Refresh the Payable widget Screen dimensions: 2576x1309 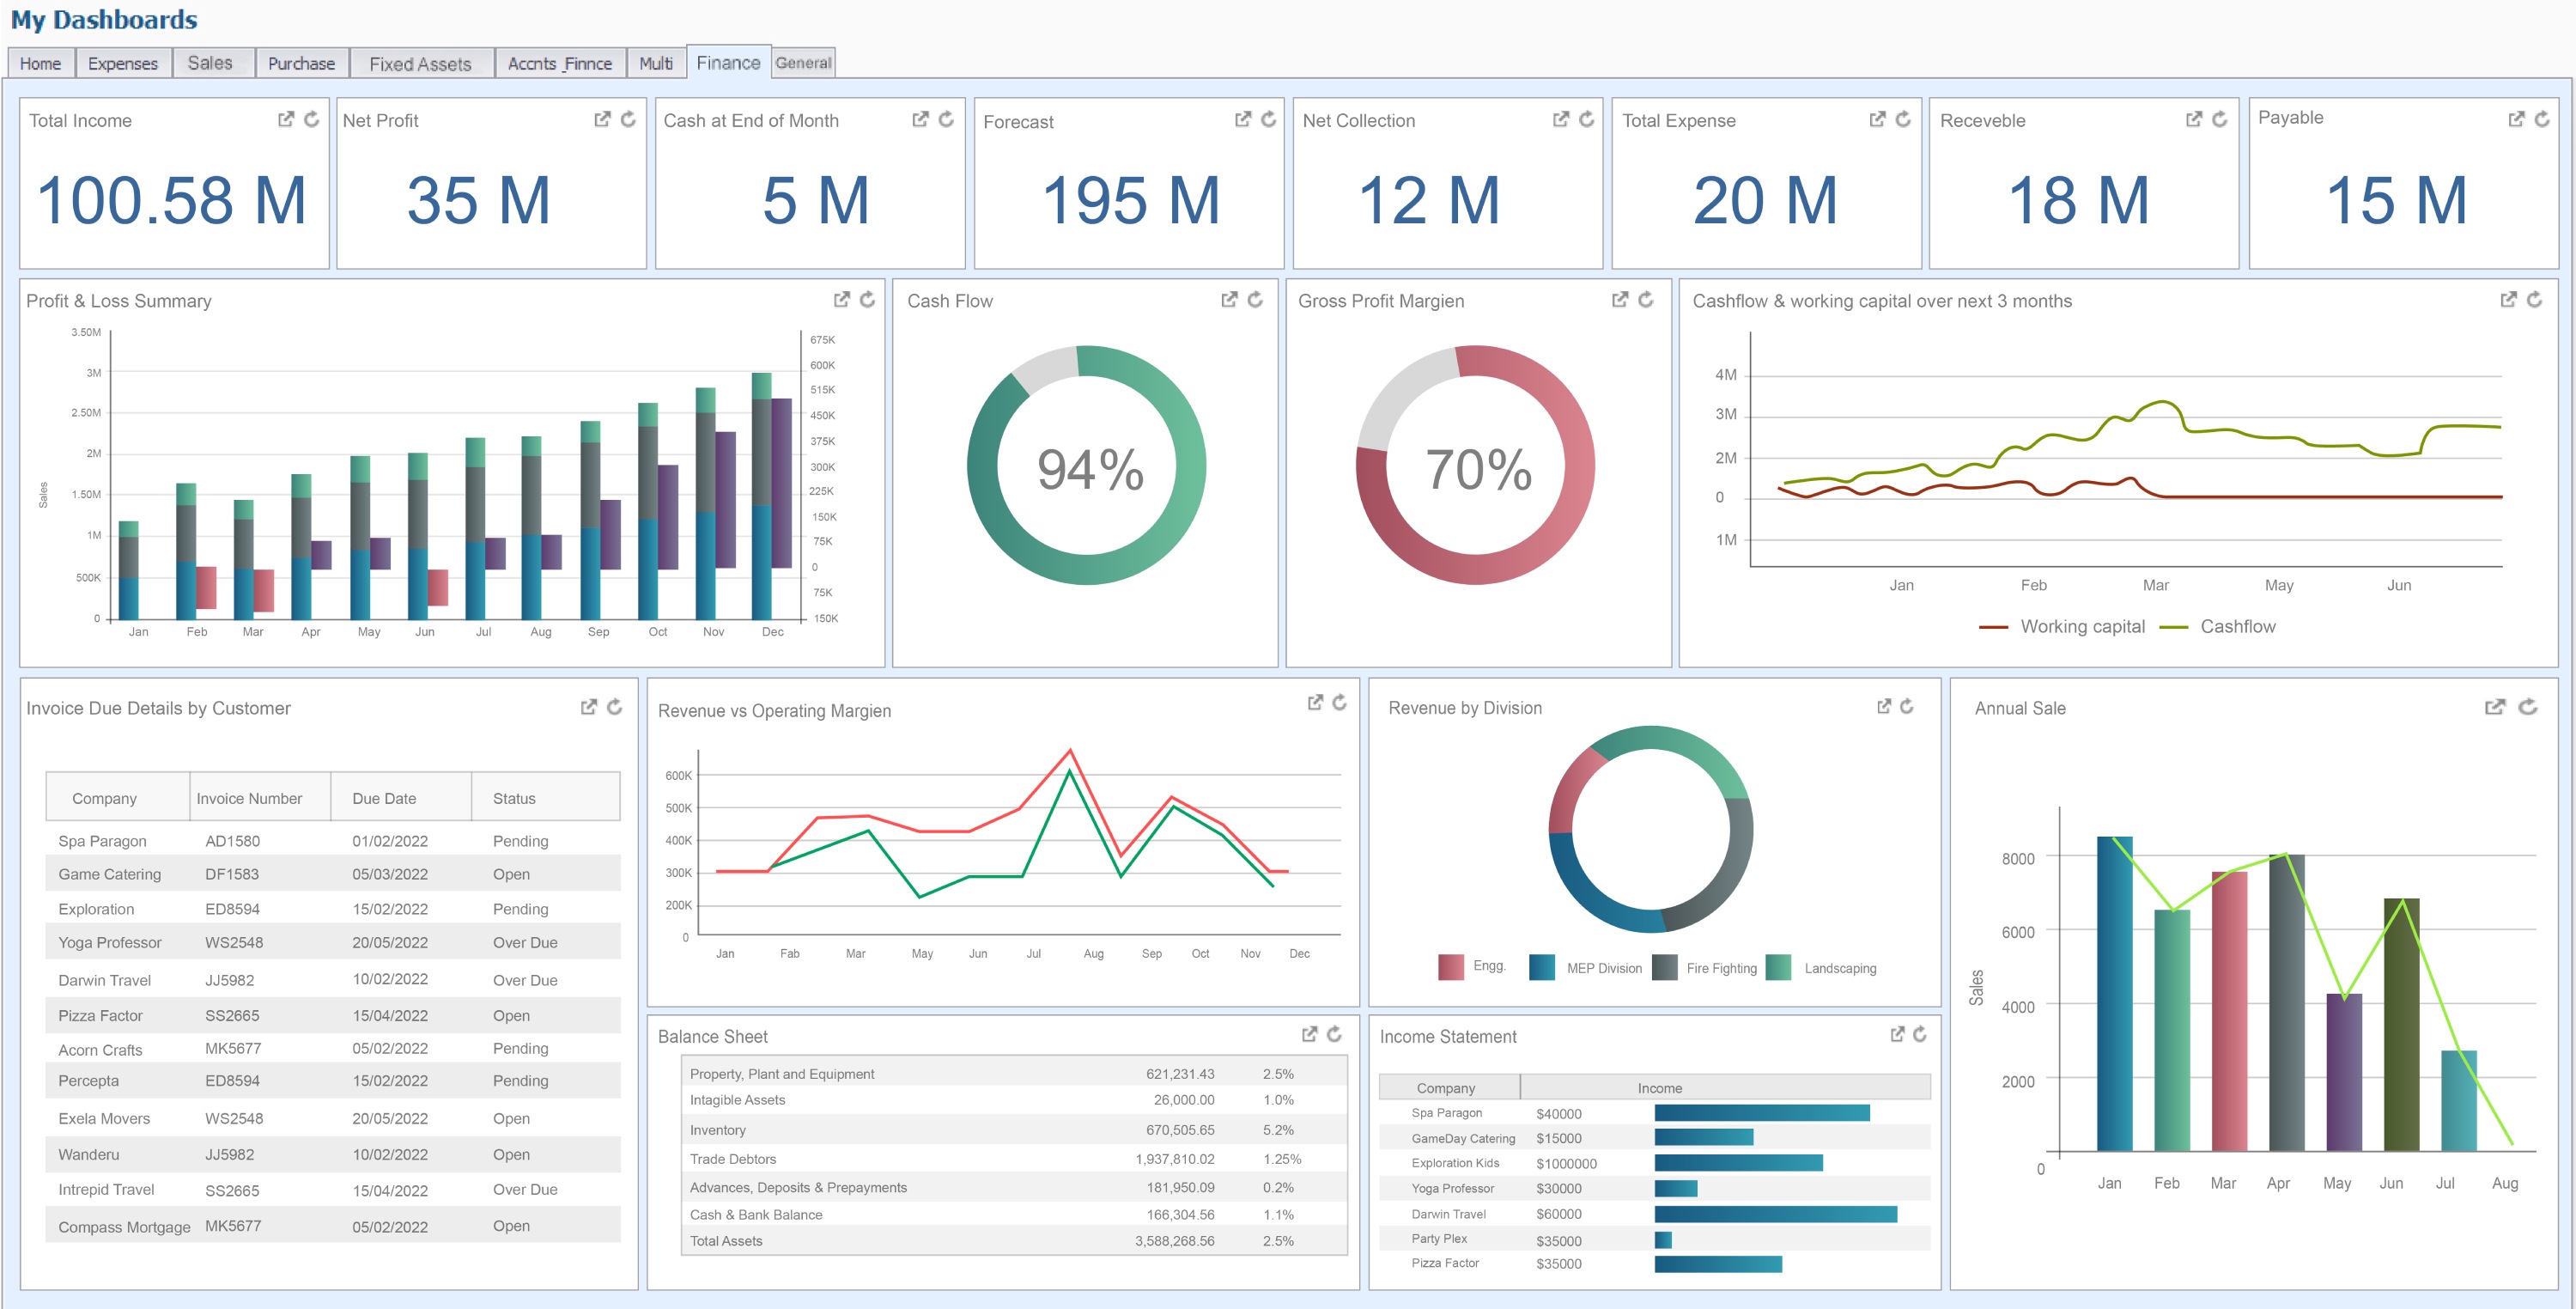click(x=2542, y=119)
